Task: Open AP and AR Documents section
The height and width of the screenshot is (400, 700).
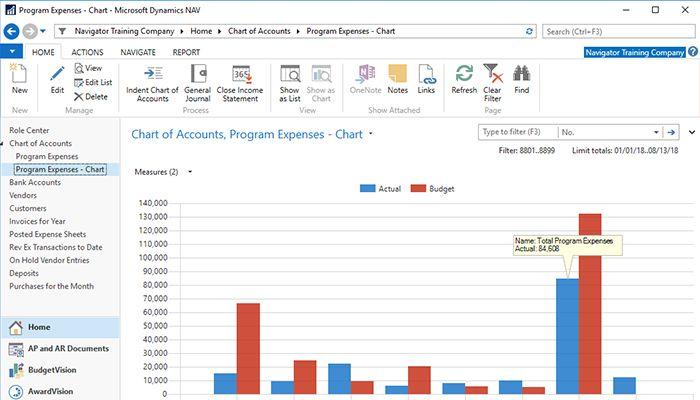Action: (x=60, y=349)
